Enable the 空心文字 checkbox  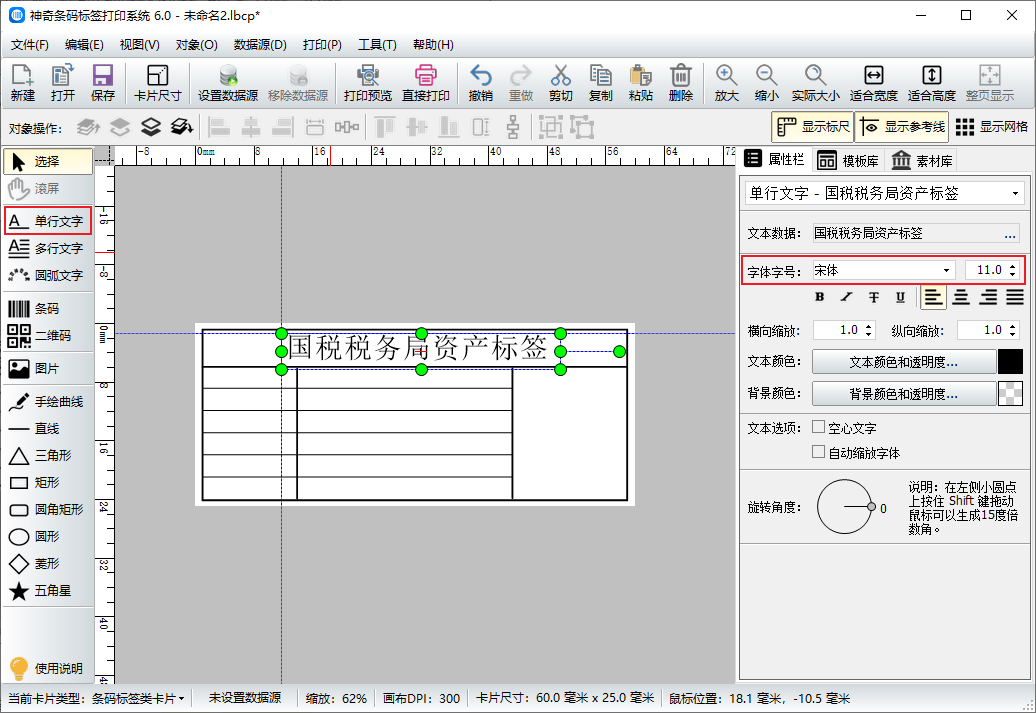pyautogui.click(x=819, y=427)
